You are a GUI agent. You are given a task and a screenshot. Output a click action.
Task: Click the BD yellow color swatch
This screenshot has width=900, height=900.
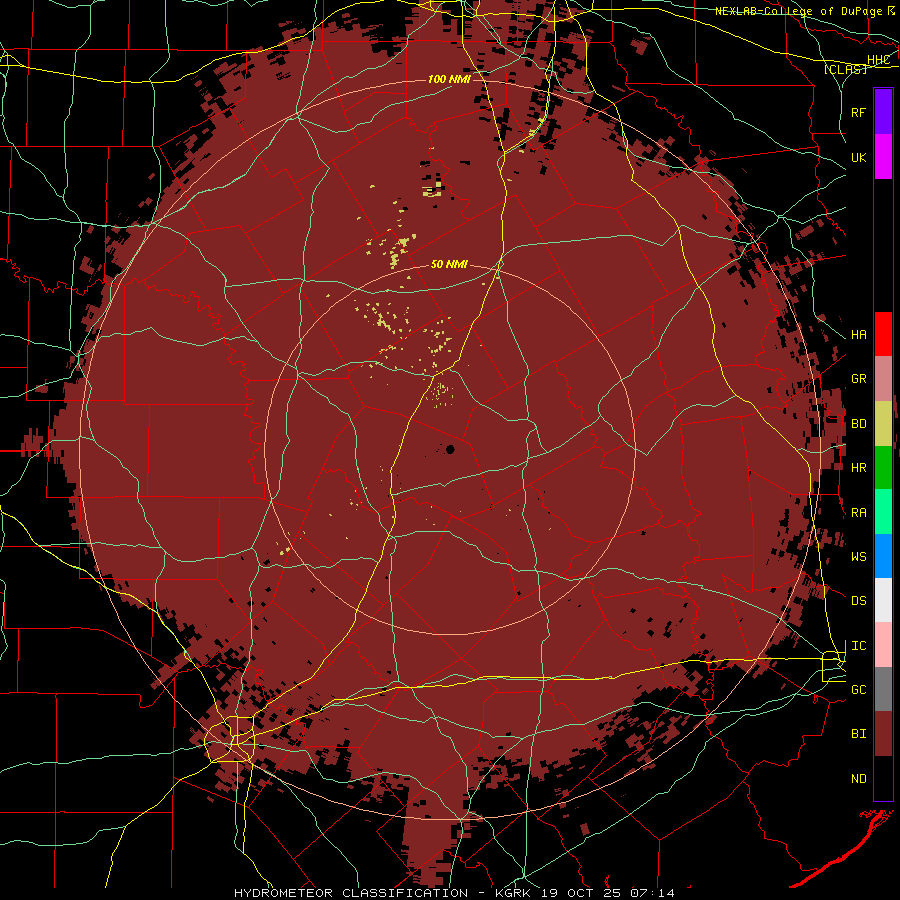pyautogui.click(x=883, y=424)
